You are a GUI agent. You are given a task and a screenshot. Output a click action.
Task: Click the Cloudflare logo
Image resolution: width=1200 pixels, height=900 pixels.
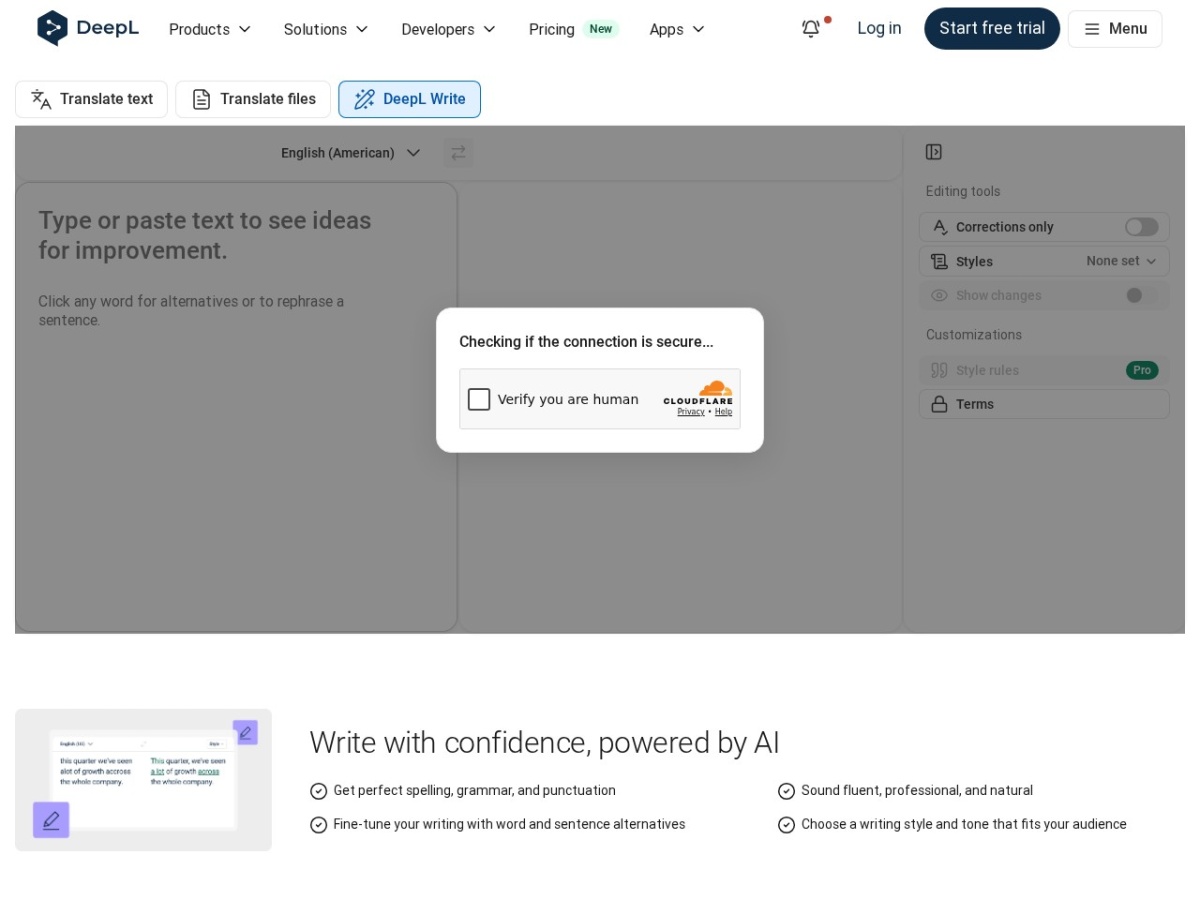(x=698, y=393)
